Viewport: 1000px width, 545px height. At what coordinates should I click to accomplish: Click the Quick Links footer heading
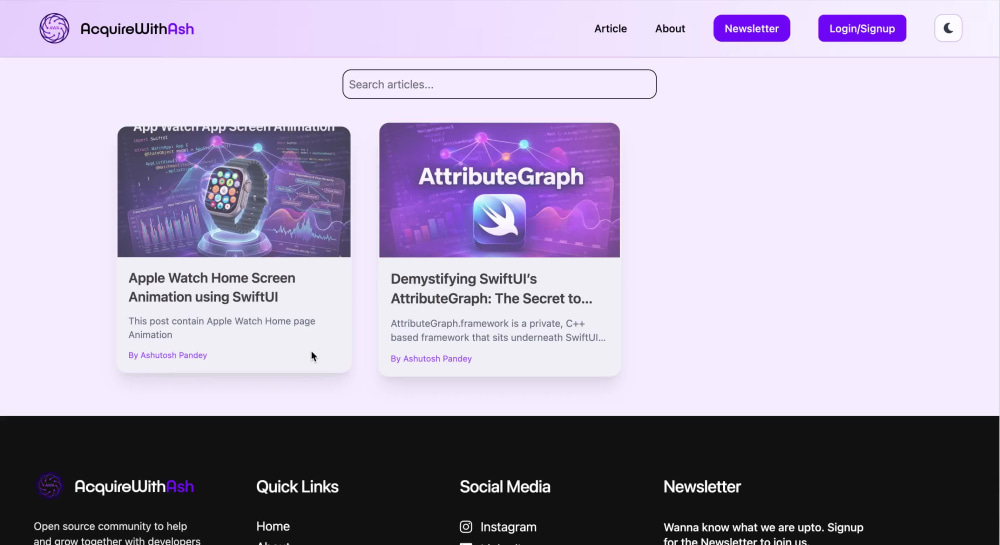coord(297,486)
